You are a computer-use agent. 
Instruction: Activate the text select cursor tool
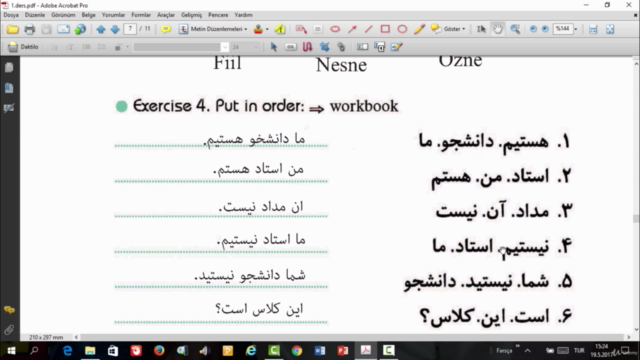point(481,29)
